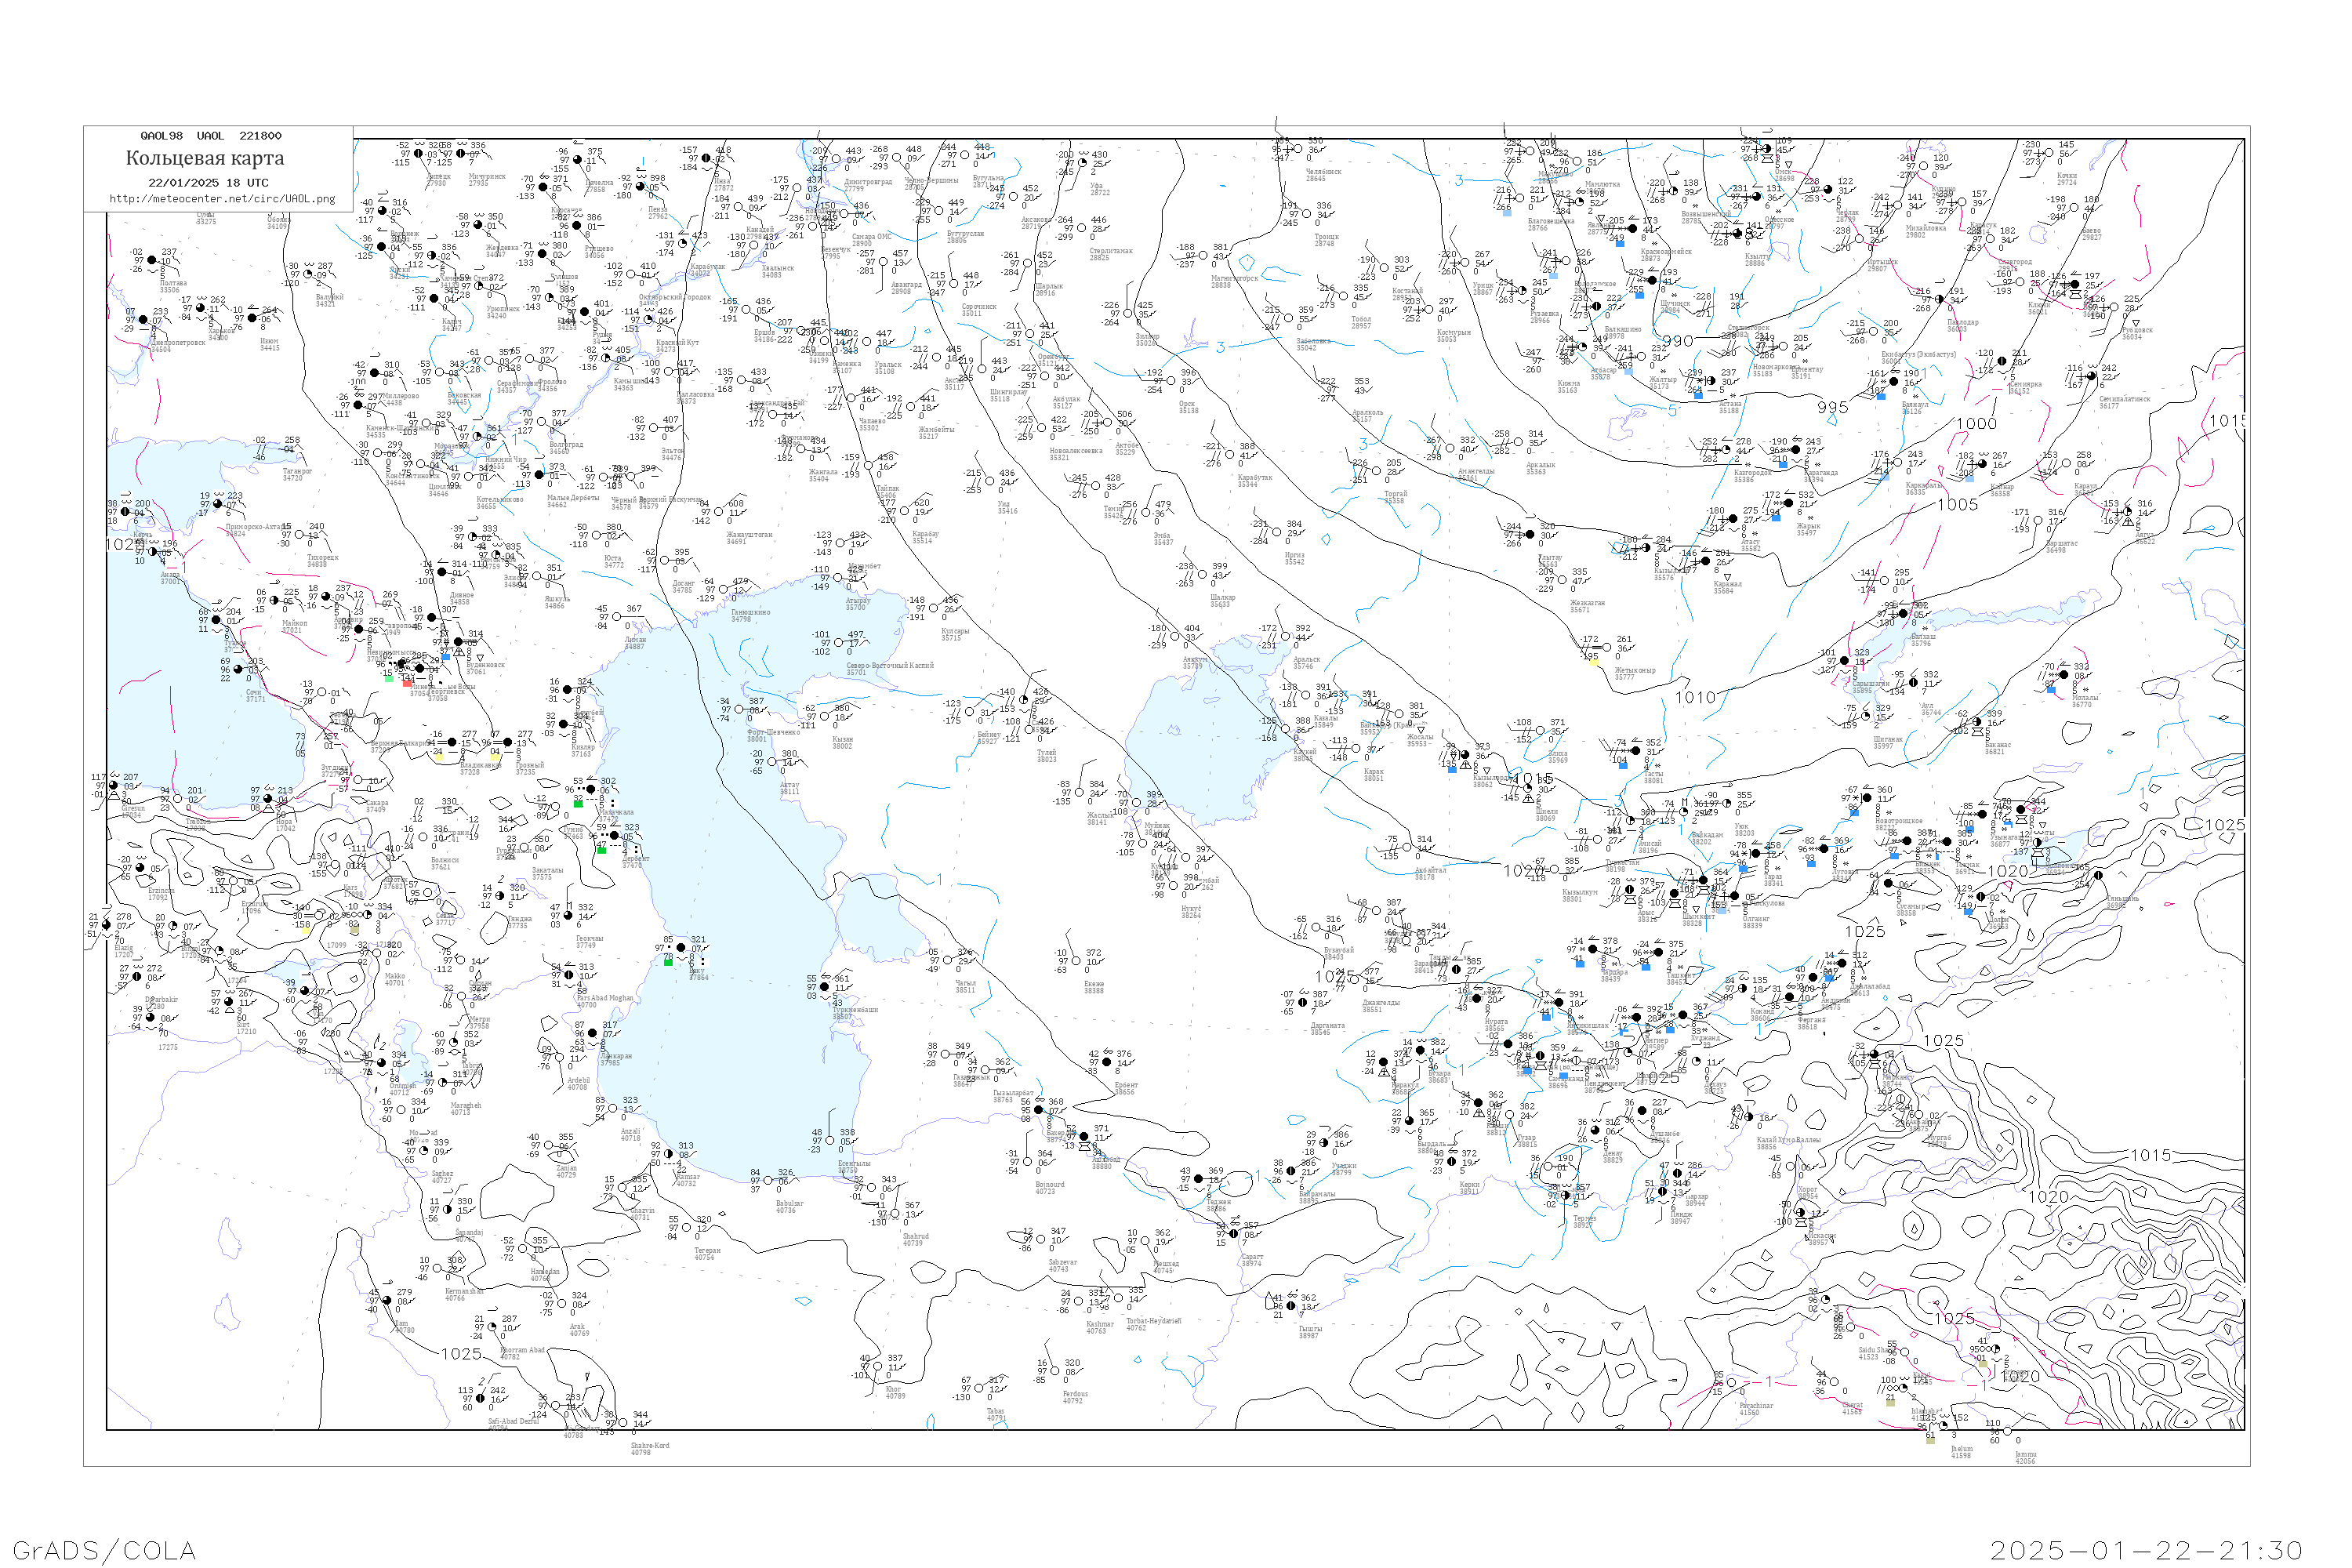Click the 990 isobar label

pos(1678,341)
